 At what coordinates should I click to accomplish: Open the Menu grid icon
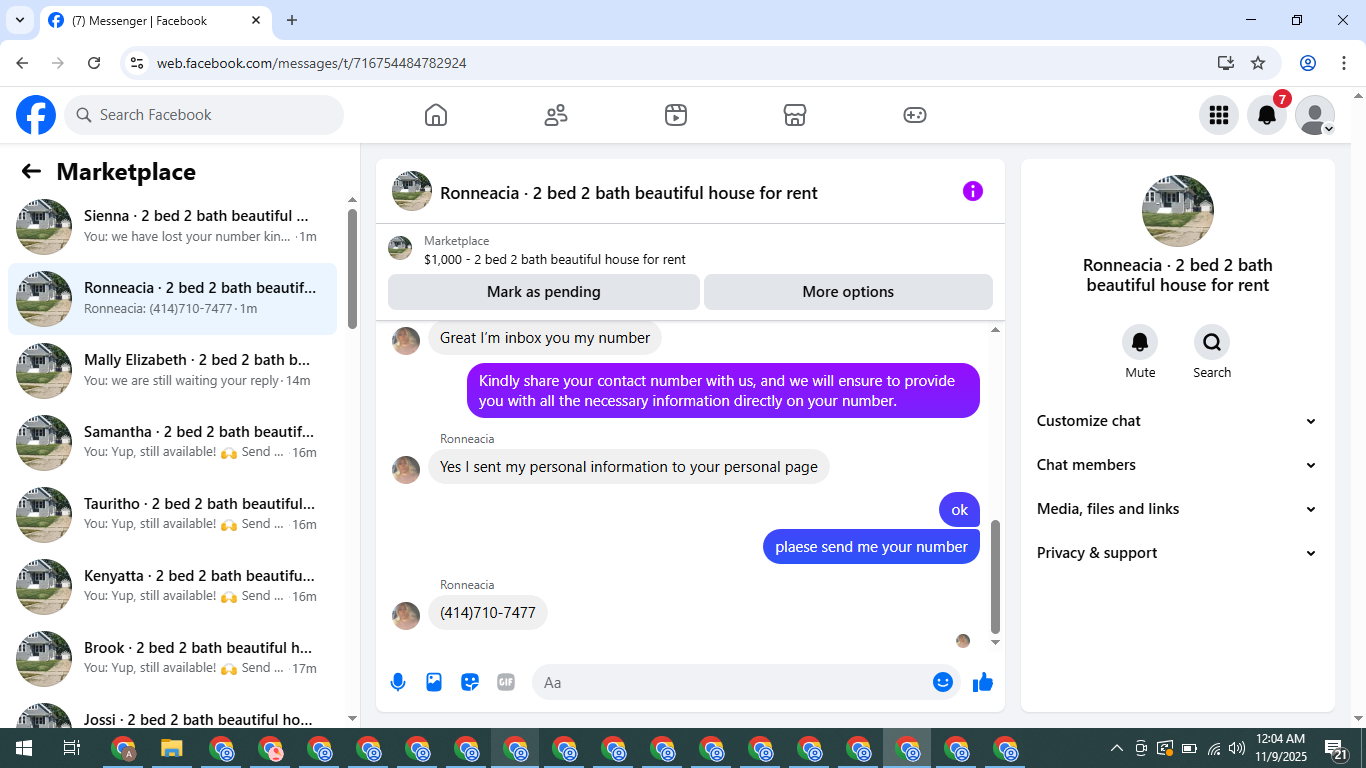click(1219, 115)
